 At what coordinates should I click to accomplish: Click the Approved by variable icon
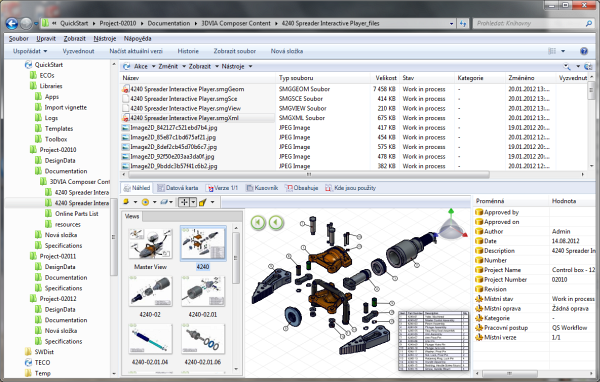(x=479, y=212)
